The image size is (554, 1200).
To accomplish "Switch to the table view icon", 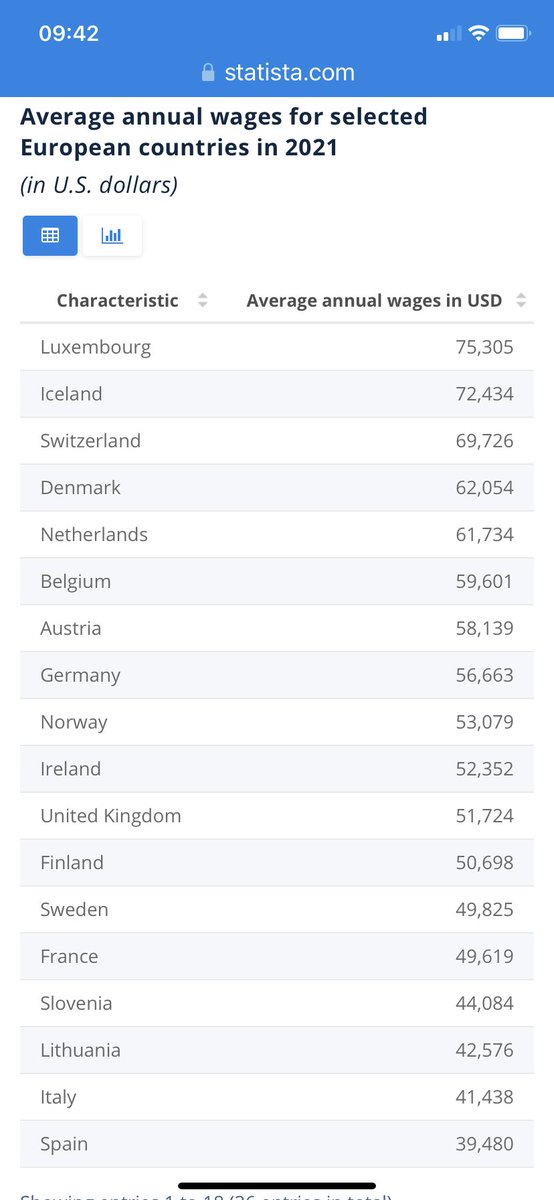I will 50,236.
